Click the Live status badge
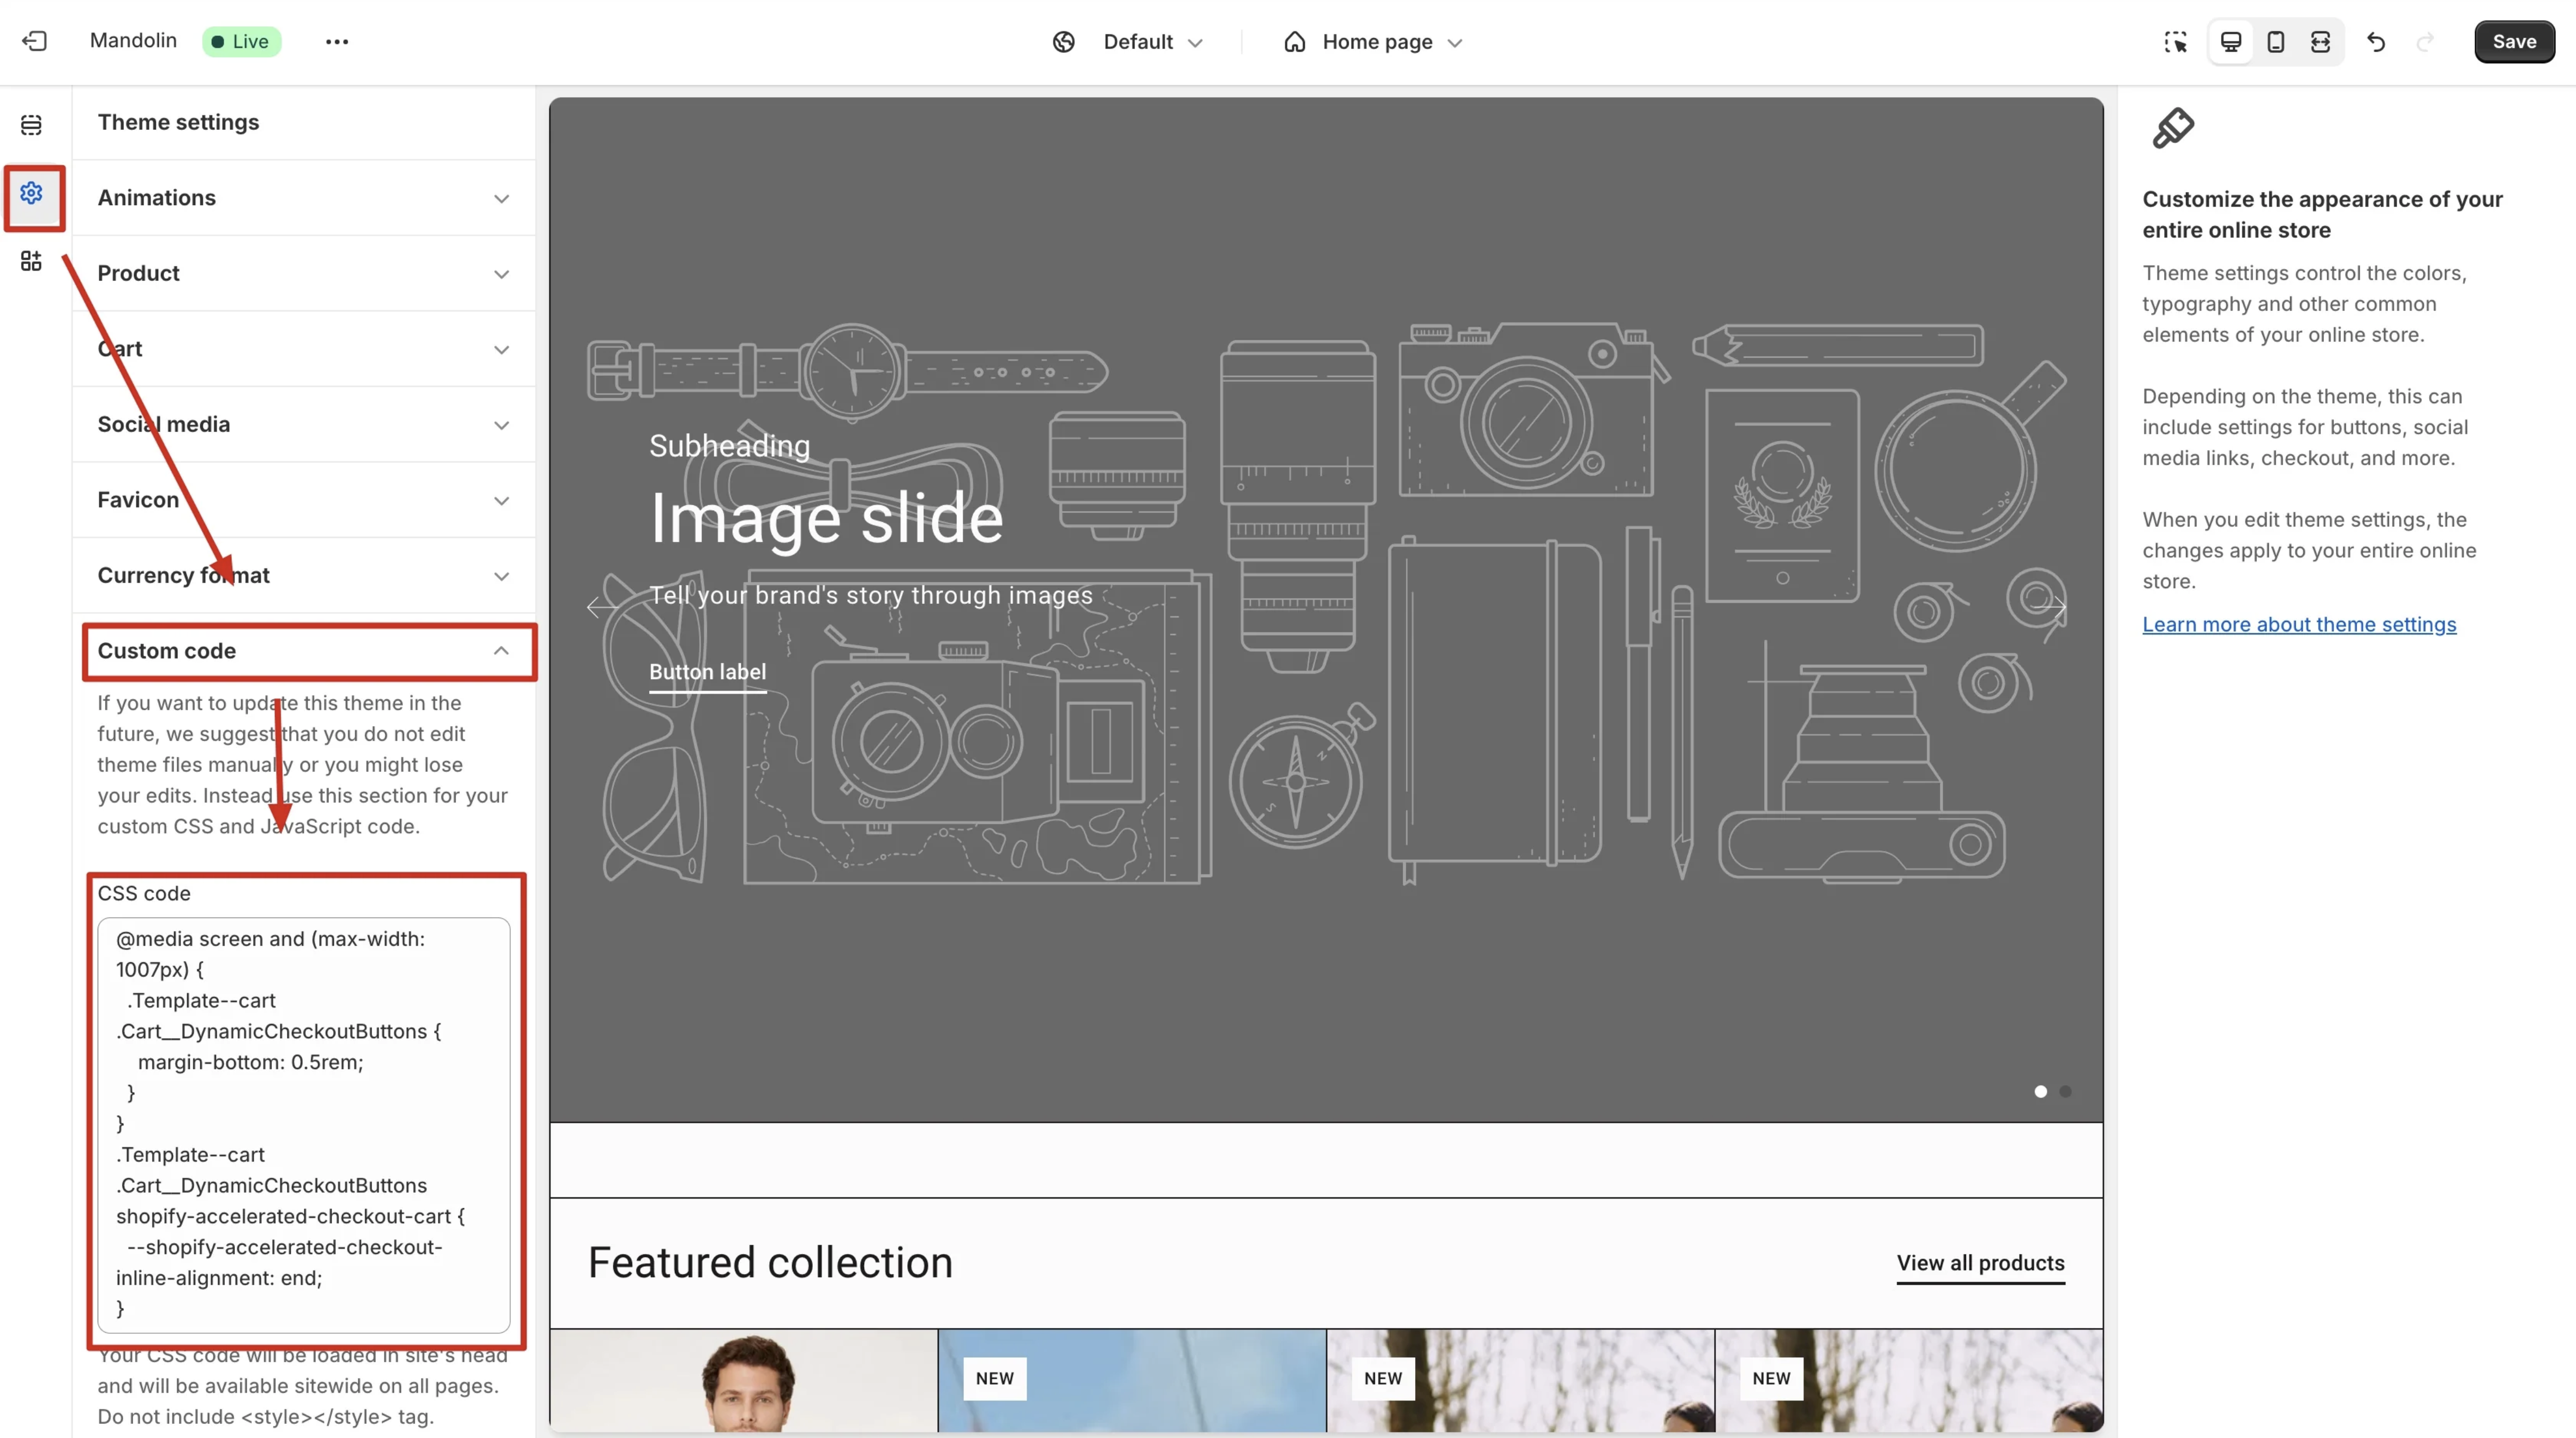The width and height of the screenshot is (2576, 1438). click(241, 41)
